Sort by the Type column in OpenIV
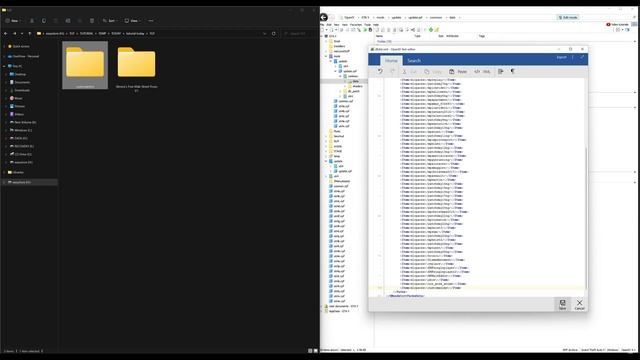This screenshot has width=640, height=360. pyautogui.click(x=418, y=36)
